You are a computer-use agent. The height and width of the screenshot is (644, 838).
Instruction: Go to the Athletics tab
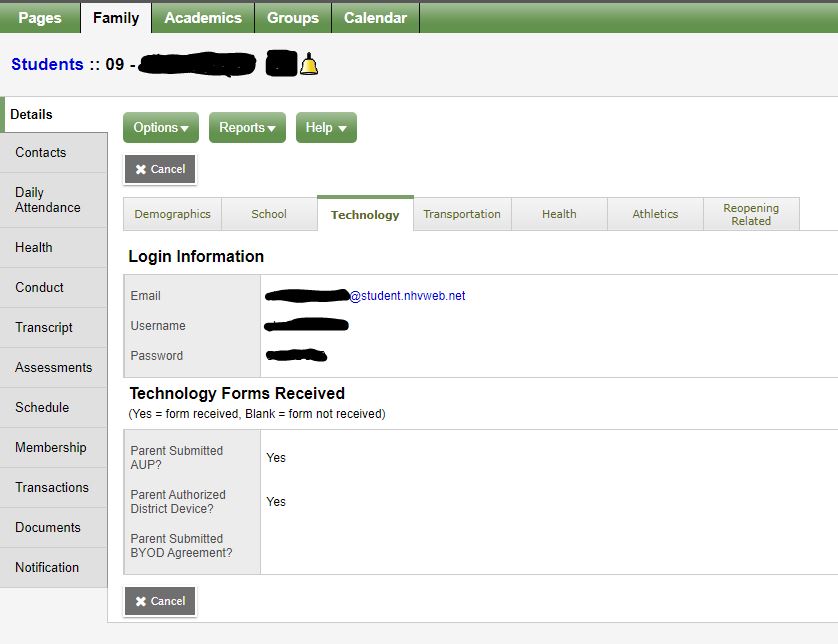[655, 214]
